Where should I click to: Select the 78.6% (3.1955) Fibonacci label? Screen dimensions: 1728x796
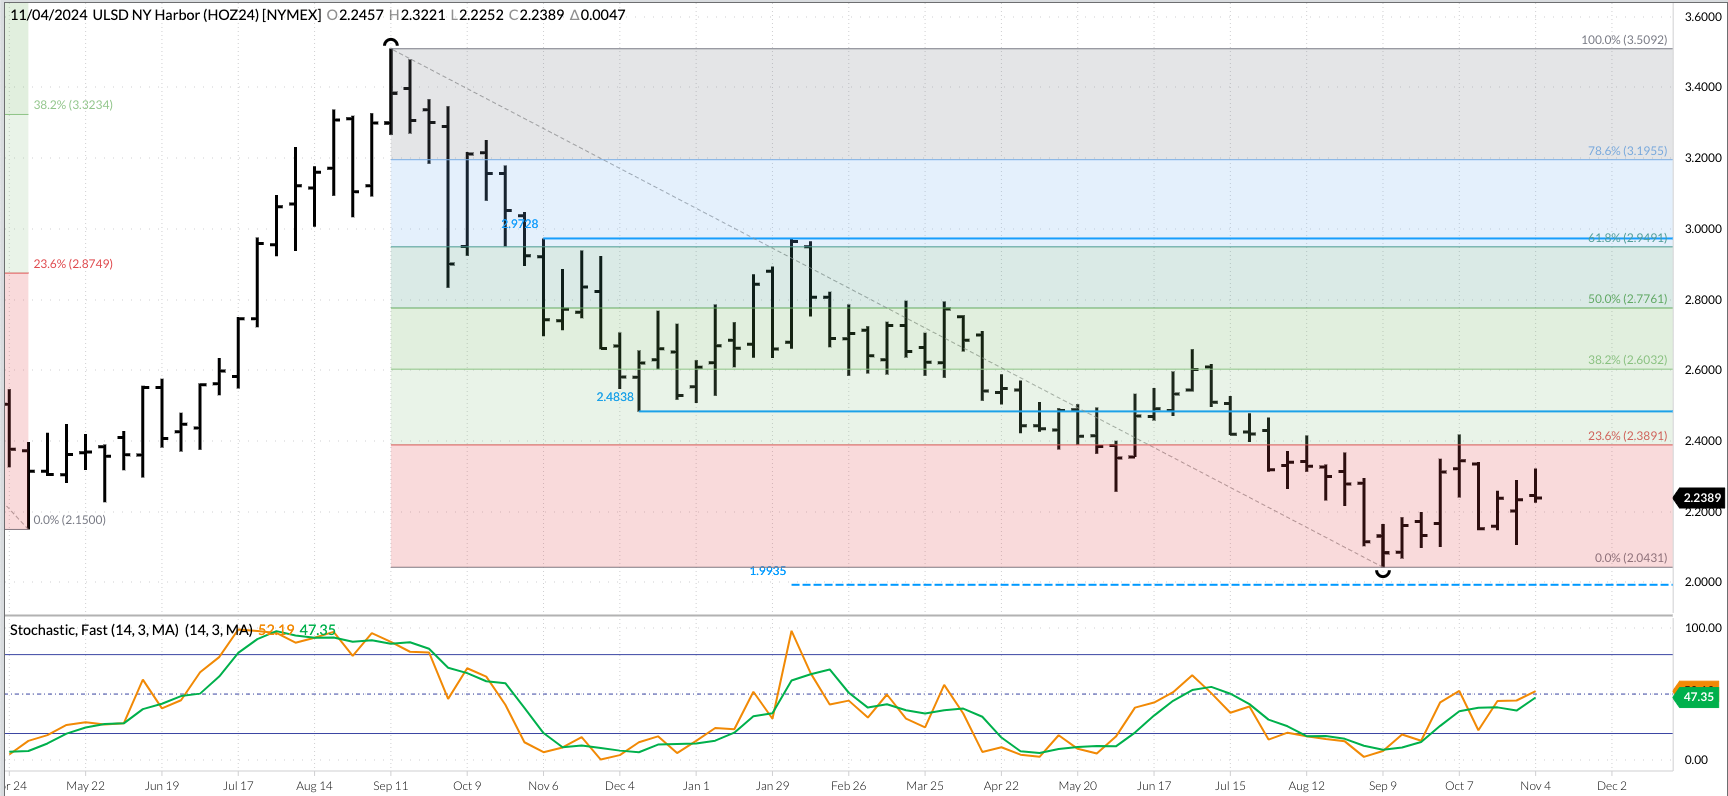pos(1627,151)
